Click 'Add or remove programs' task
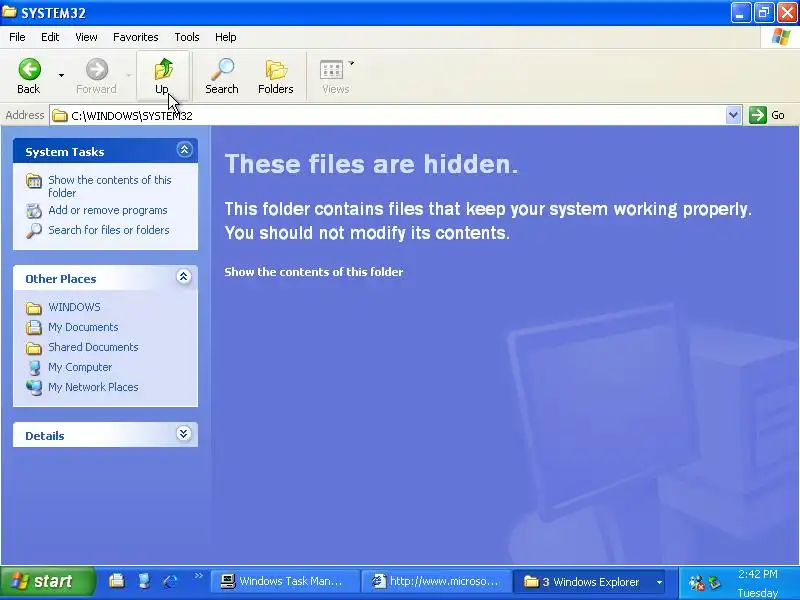This screenshot has height=600, width=800. coord(108,210)
